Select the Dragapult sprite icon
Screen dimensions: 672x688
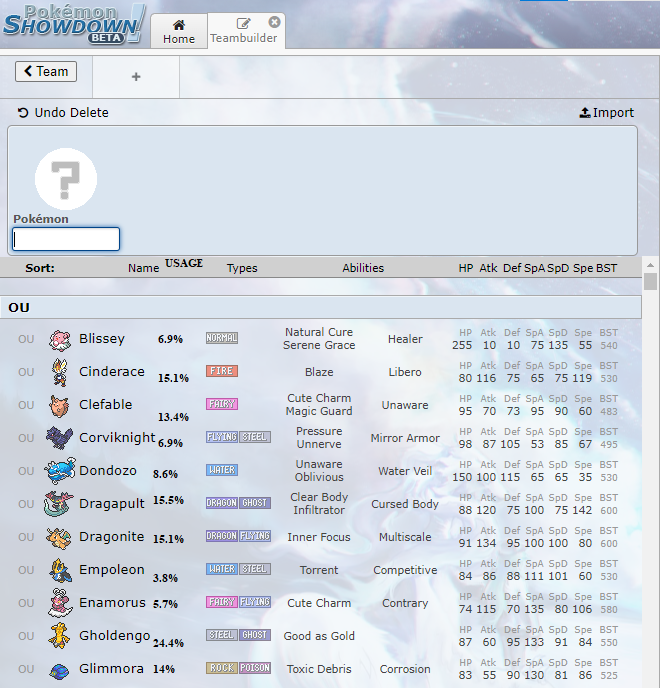(59, 504)
